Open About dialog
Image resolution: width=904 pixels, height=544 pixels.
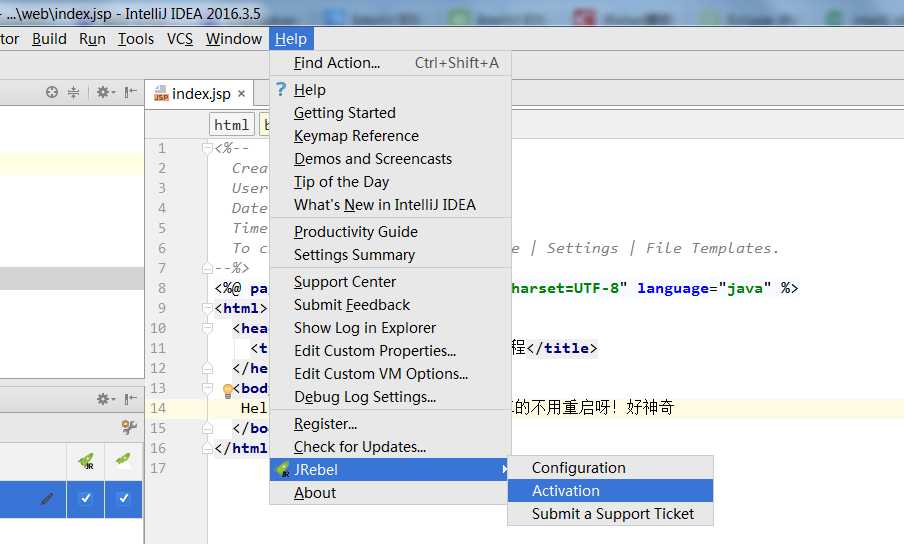coord(390,493)
